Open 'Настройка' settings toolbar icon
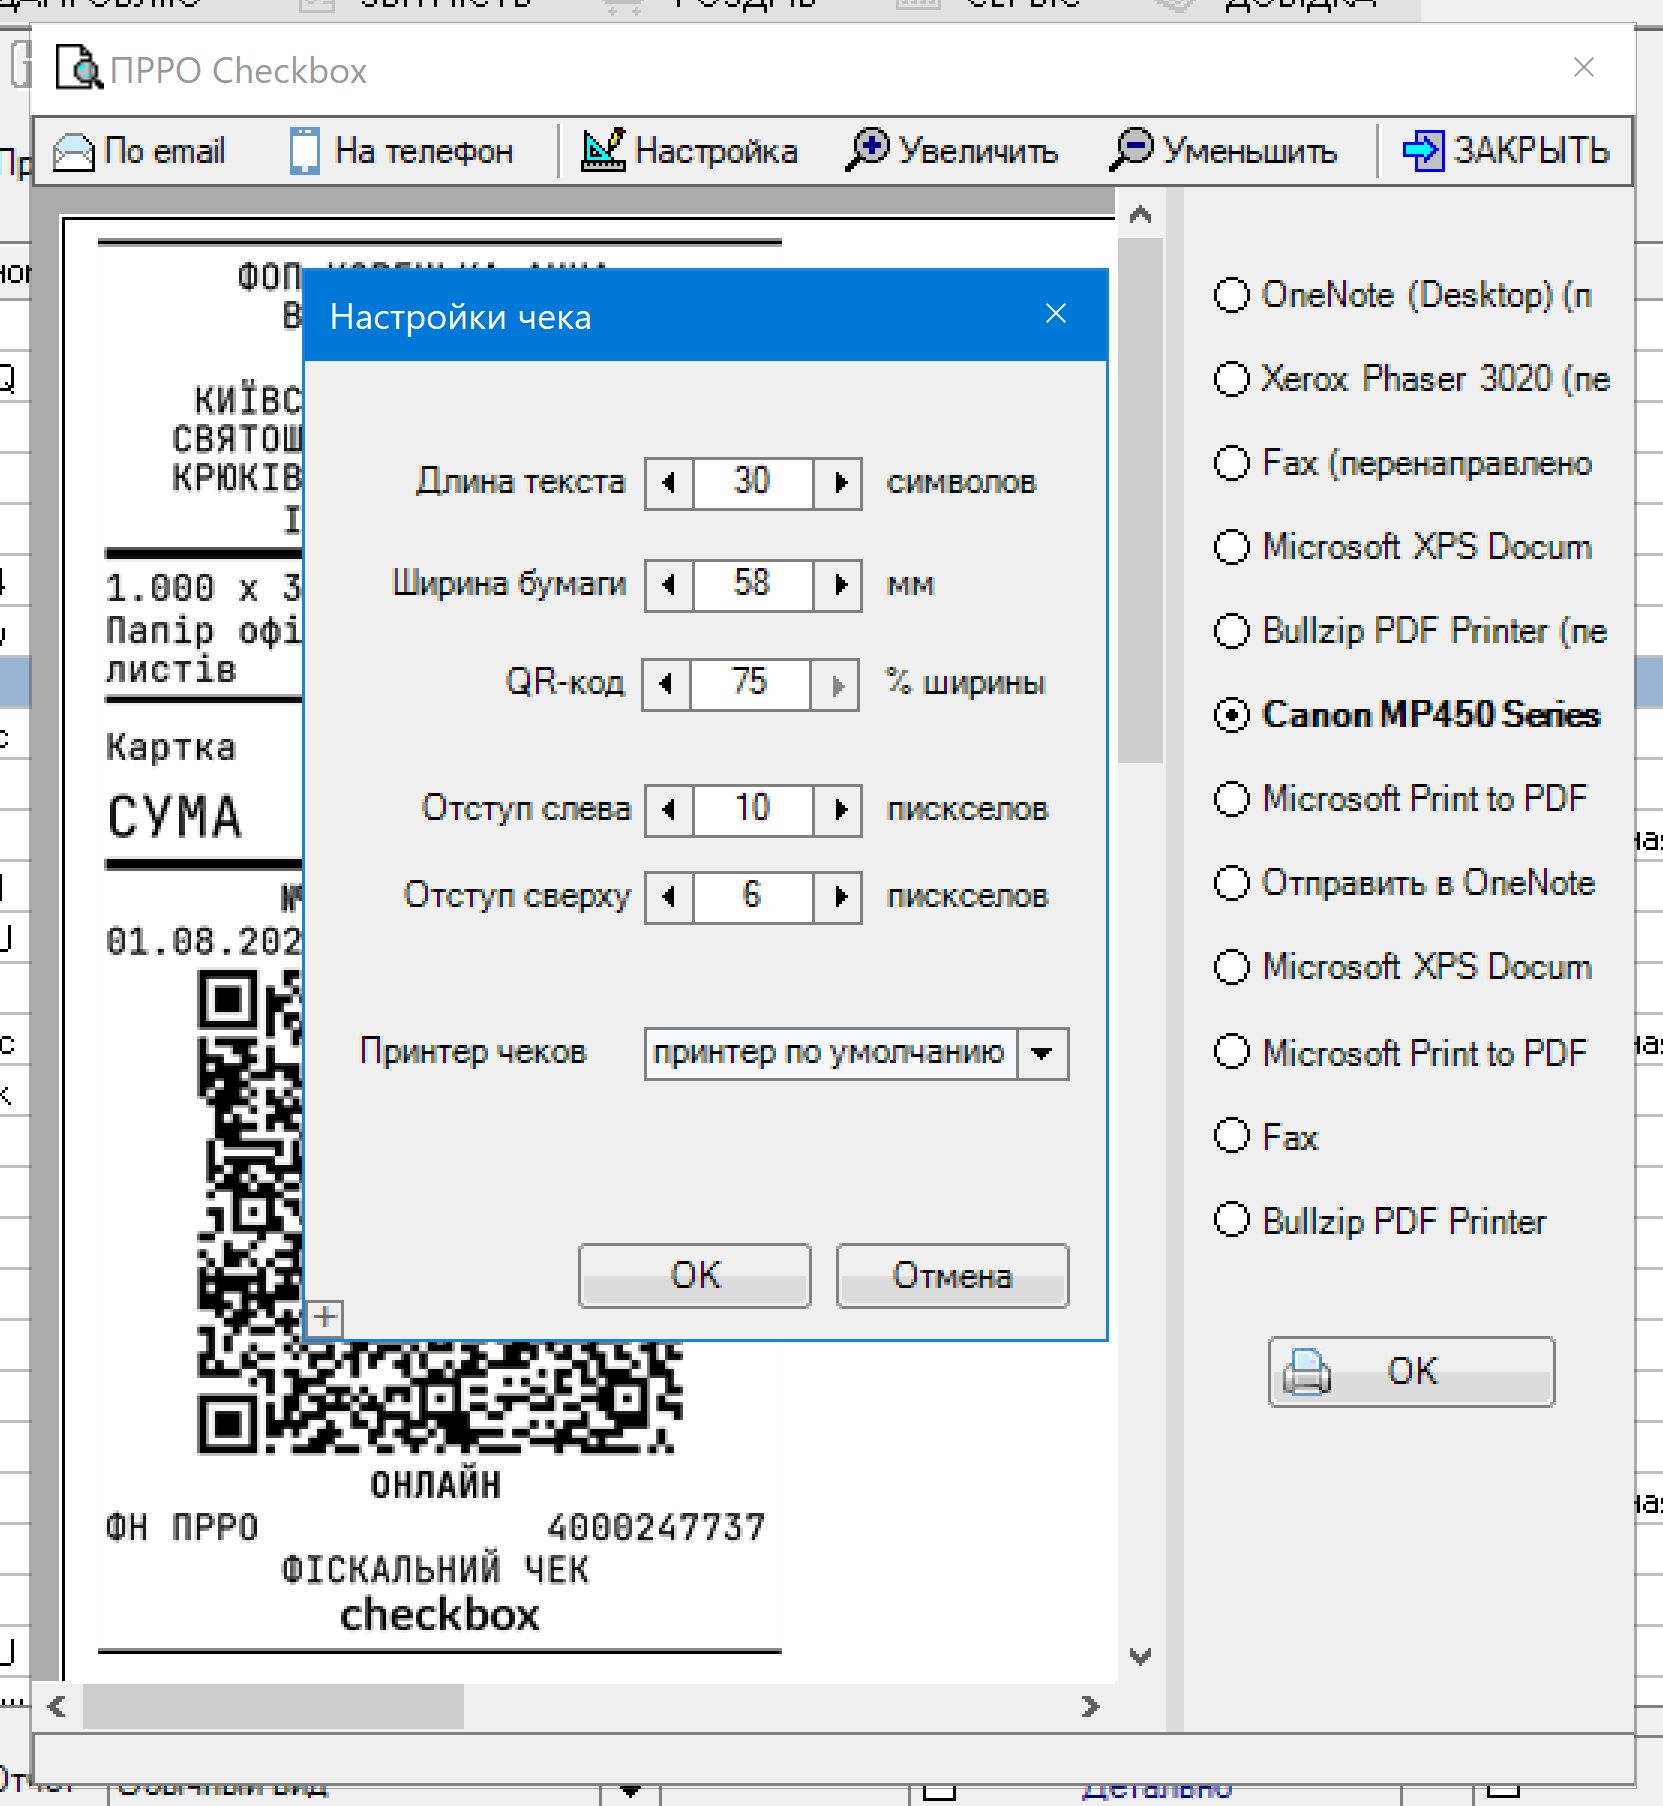This screenshot has height=1806, width=1663. pyautogui.click(x=603, y=151)
